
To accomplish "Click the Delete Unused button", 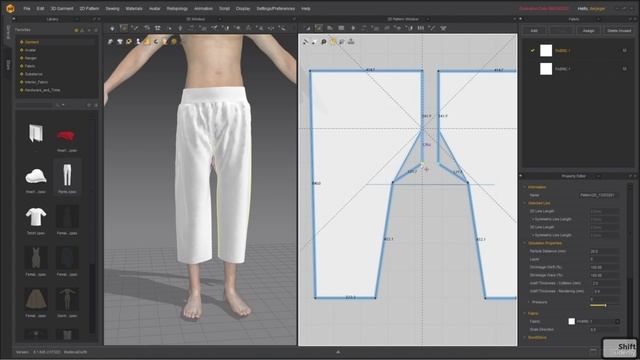I will (x=619, y=31).
